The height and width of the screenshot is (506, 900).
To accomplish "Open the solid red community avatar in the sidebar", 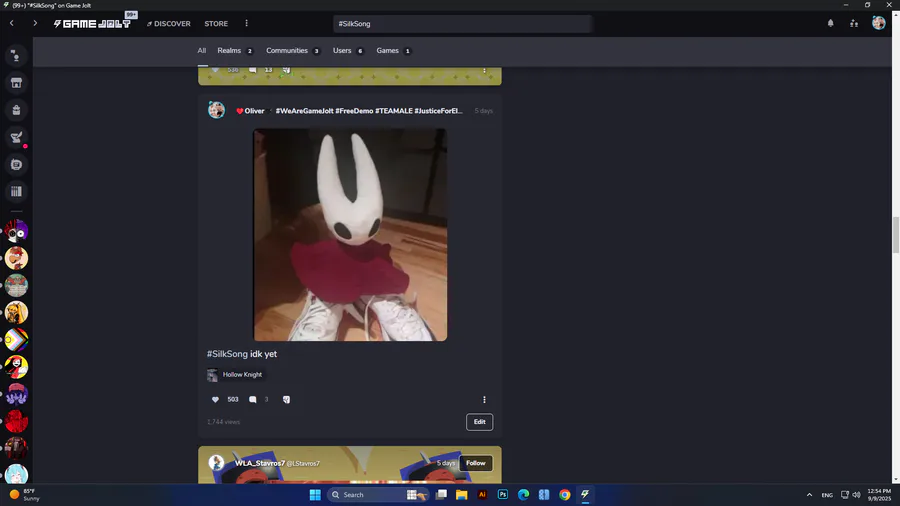I will tap(16, 421).
